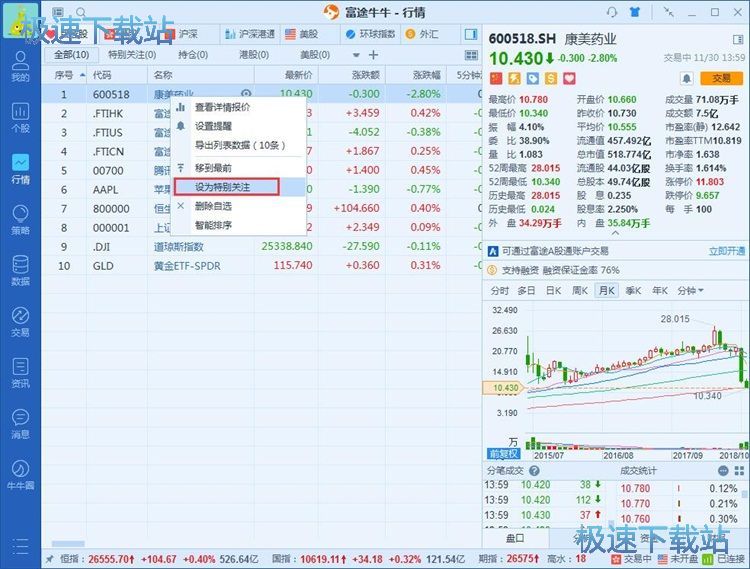Choose 导出列表数据 (10条) menu item
The width and height of the screenshot is (750, 569).
tap(238, 145)
